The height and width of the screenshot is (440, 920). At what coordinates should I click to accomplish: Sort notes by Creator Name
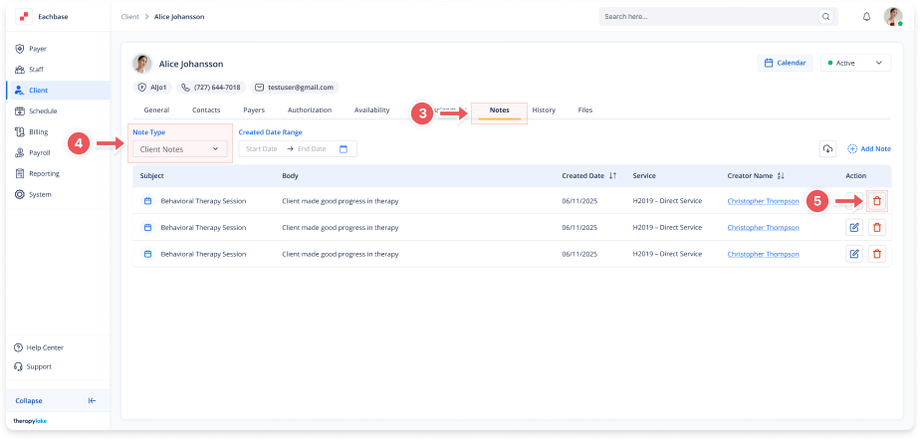click(780, 176)
